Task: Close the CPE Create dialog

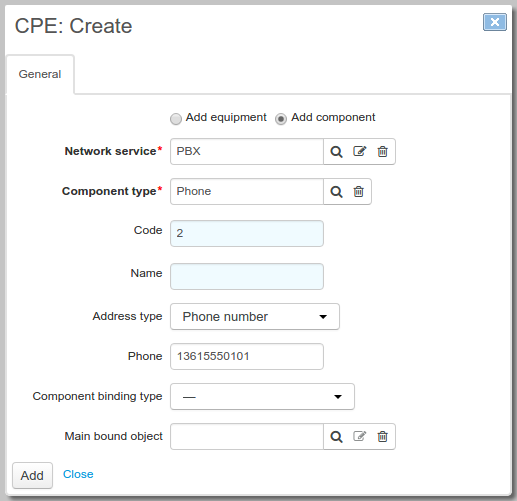Action: [x=495, y=22]
